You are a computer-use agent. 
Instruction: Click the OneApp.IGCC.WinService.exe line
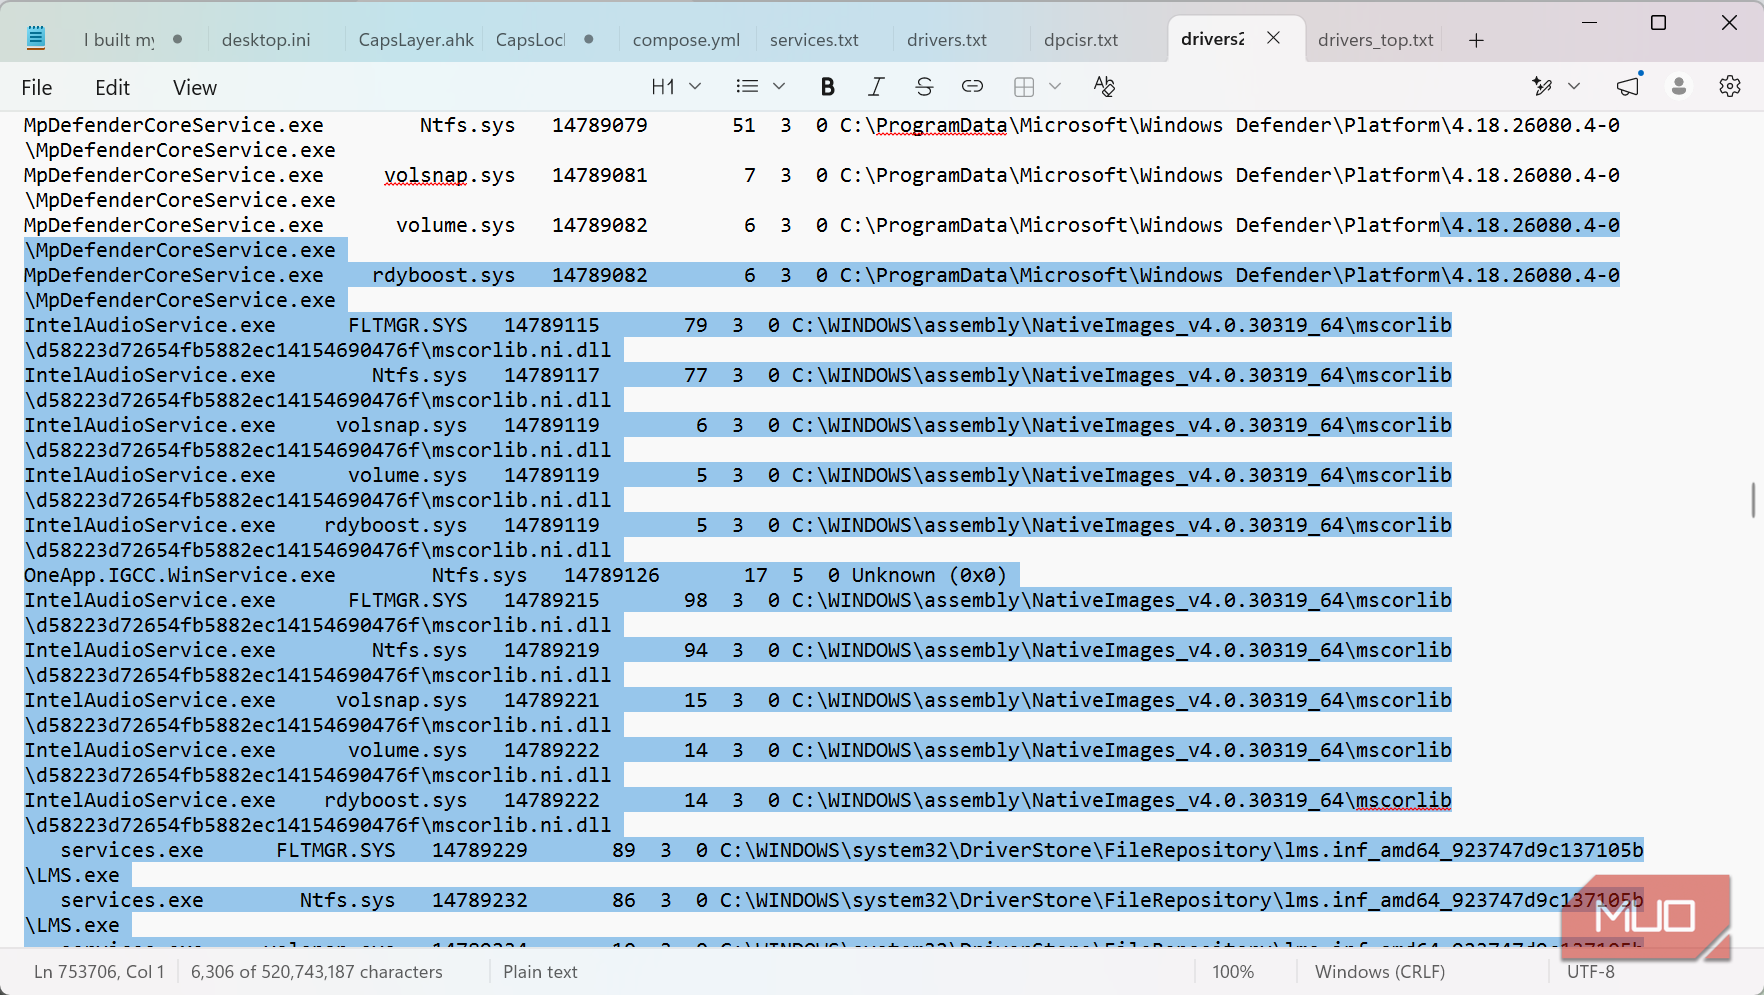(x=516, y=575)
